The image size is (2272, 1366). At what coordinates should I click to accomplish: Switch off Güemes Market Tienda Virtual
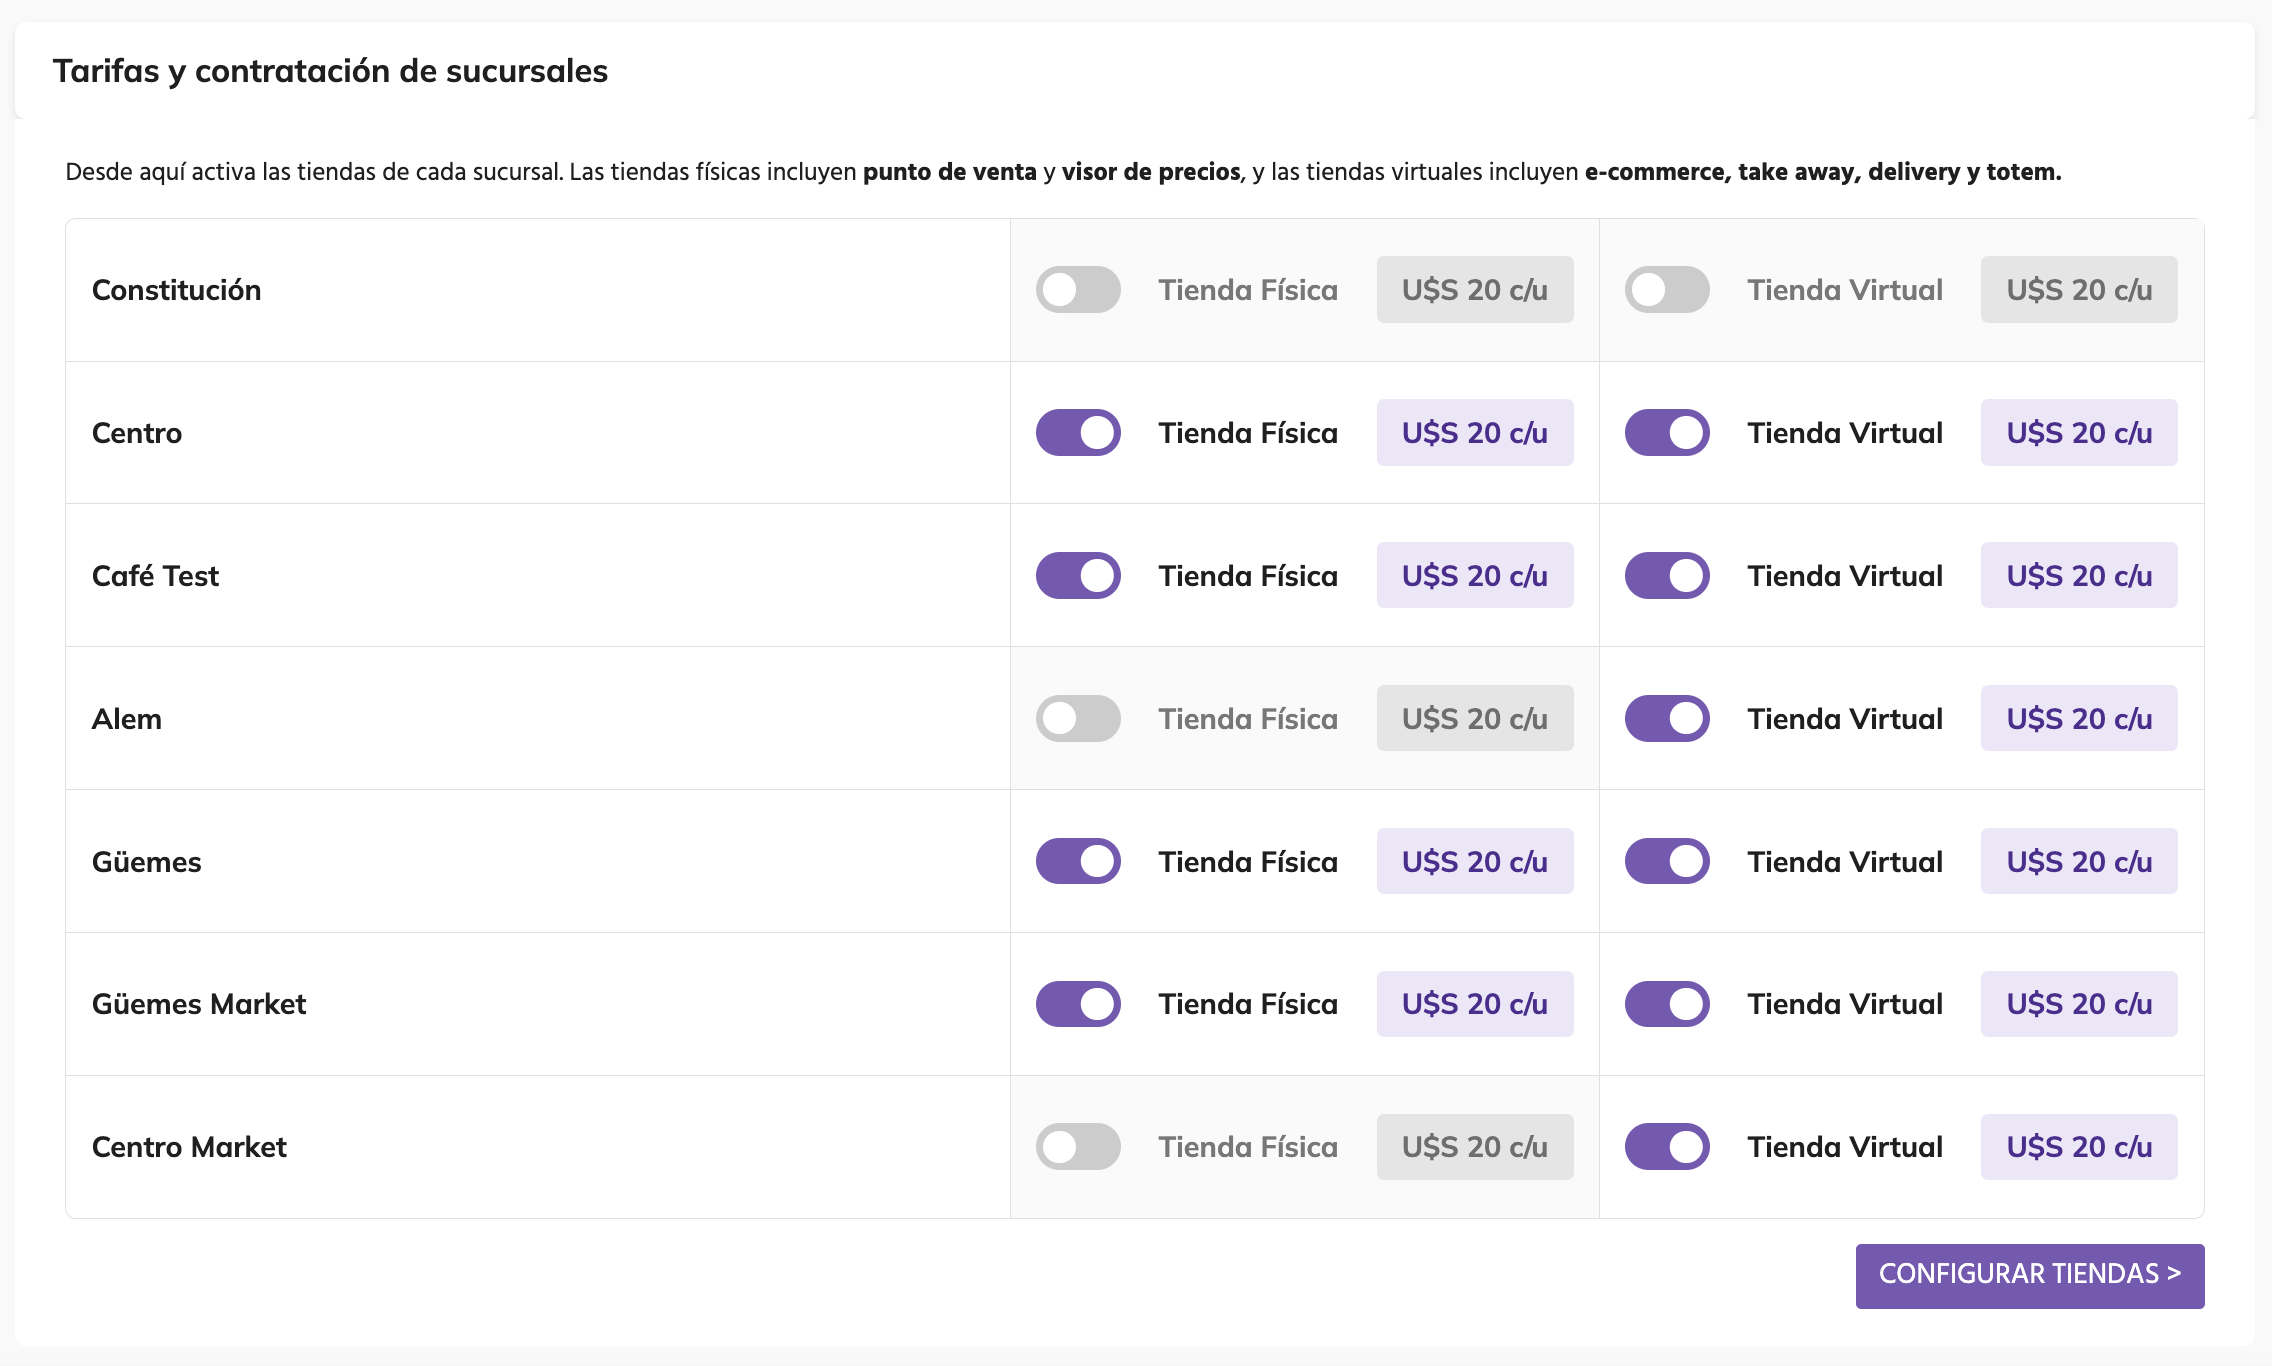click(1666, 1004)
